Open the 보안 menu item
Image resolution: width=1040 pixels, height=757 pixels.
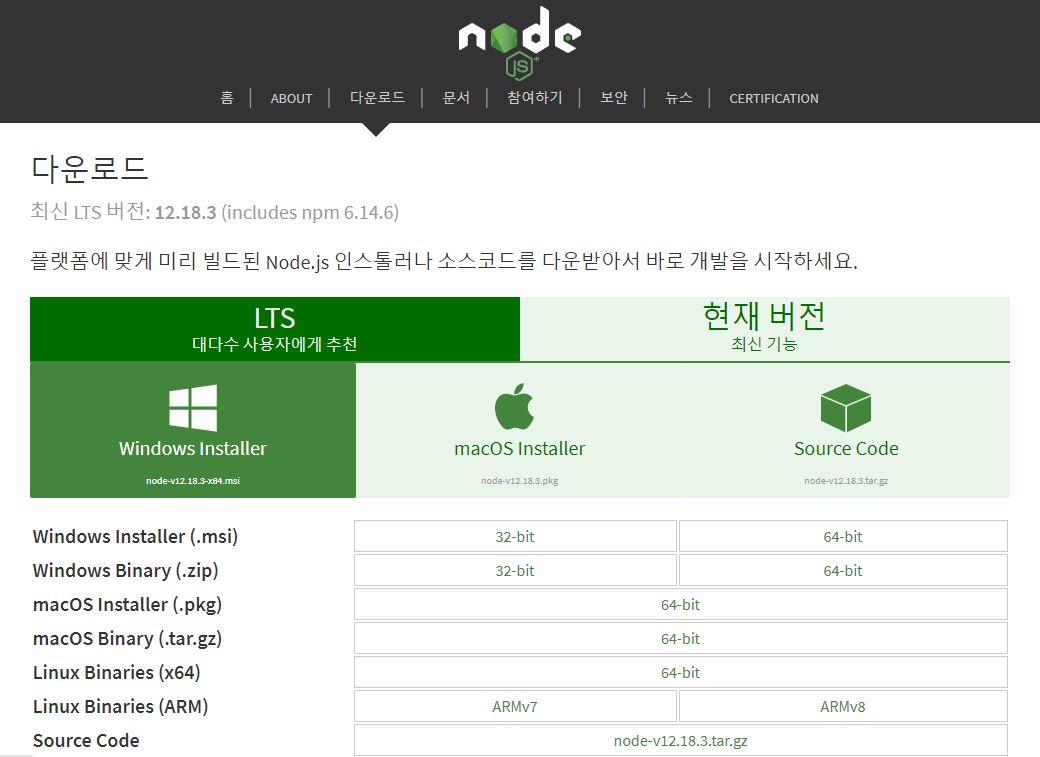click(614, 98)
